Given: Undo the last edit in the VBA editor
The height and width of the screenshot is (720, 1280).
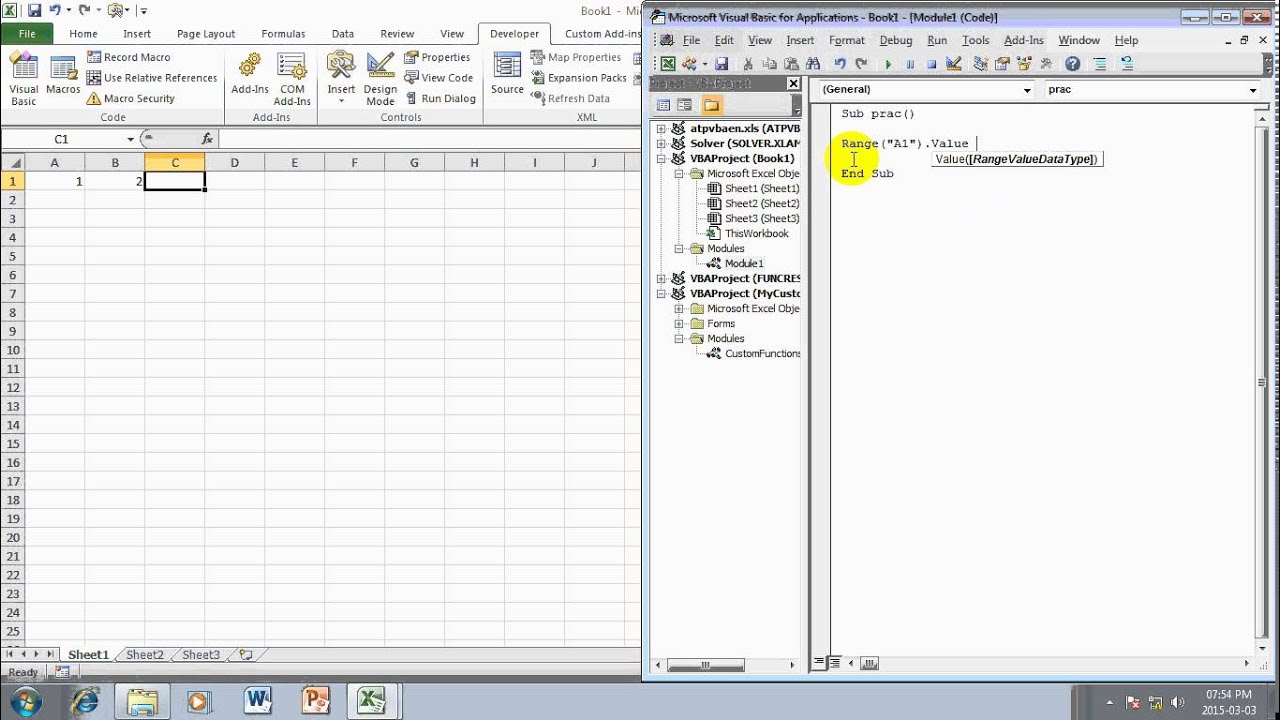Looking at the screenshot, I should tap(840, 64).
